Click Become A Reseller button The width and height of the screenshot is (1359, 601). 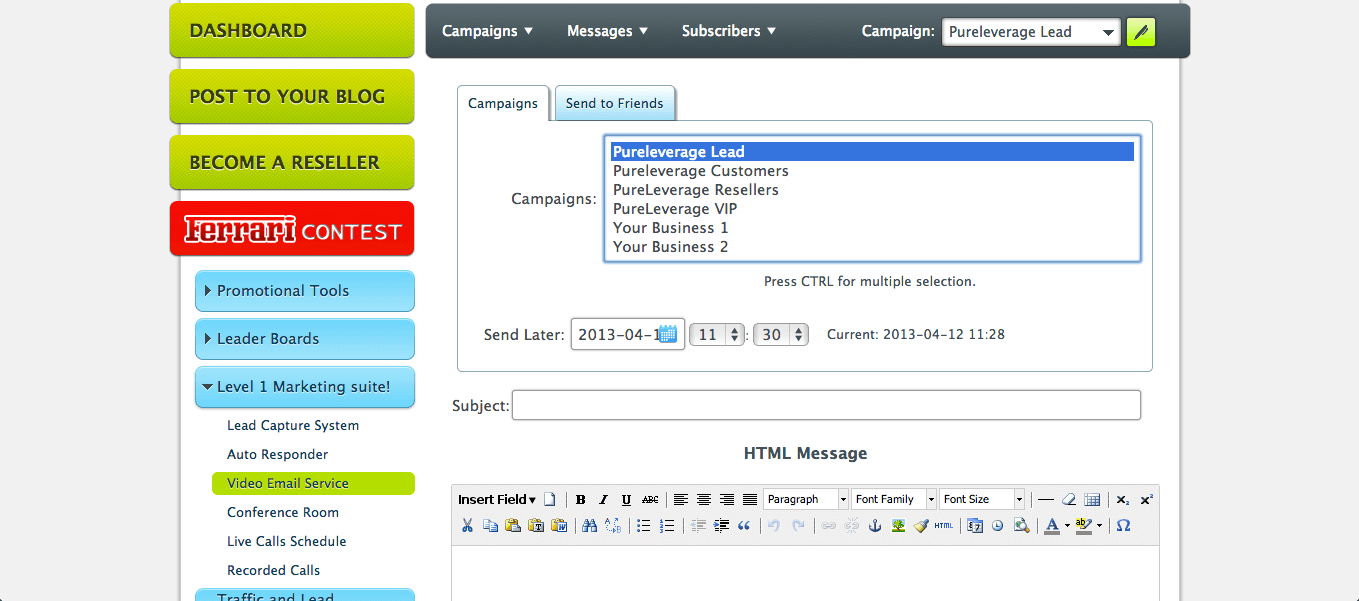point(292,163)
